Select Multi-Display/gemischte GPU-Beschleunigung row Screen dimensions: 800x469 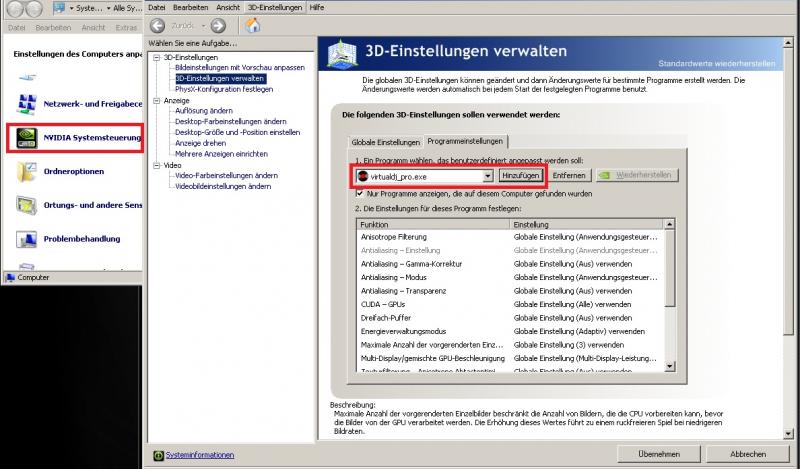click(511, 359)
